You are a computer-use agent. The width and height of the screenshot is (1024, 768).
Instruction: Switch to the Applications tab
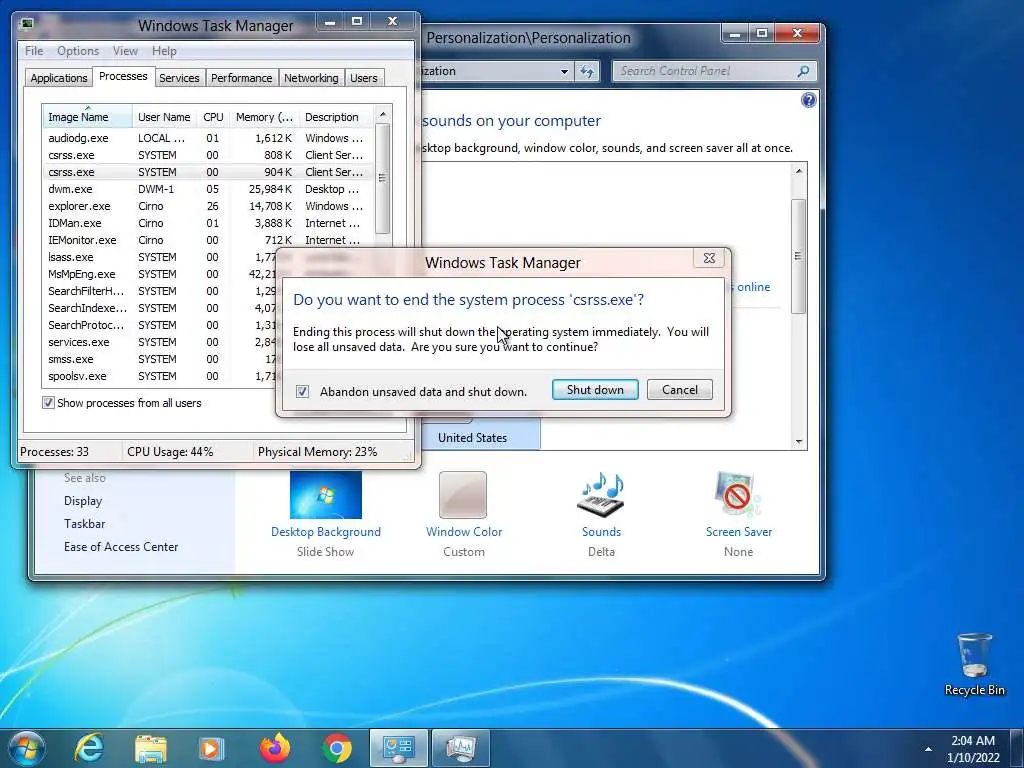pos(59,78)
